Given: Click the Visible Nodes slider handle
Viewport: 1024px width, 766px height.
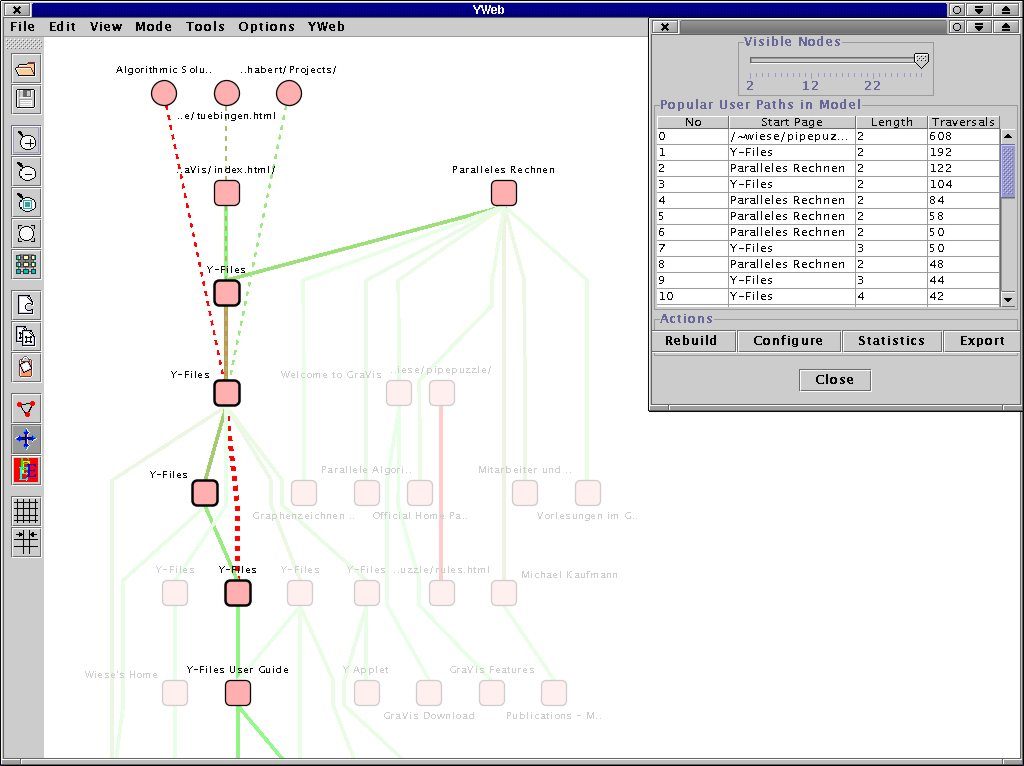Looking at the screenshot, I should 921,60.
